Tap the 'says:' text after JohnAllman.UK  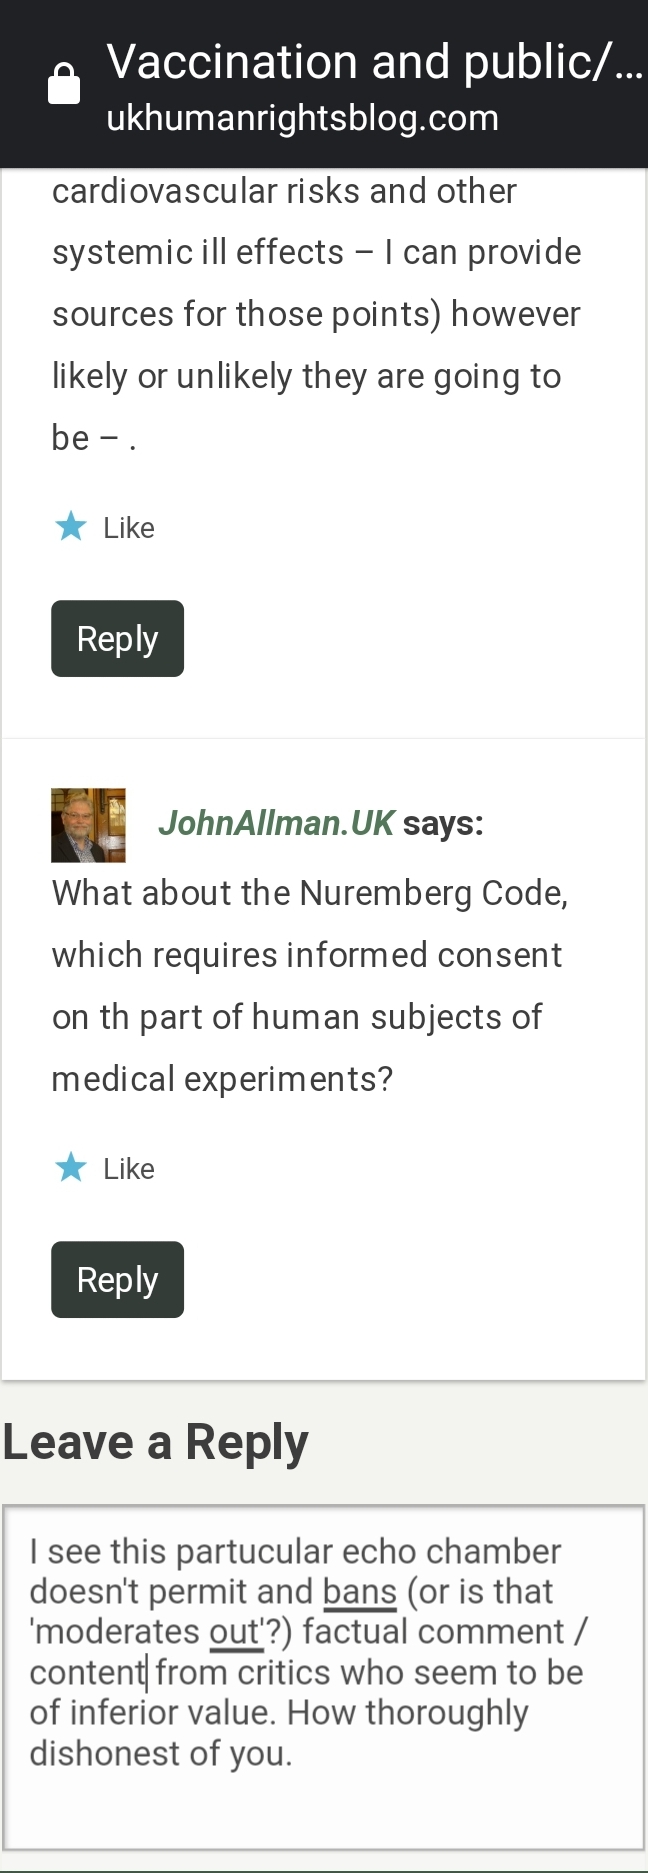click(x=443, y=823)
